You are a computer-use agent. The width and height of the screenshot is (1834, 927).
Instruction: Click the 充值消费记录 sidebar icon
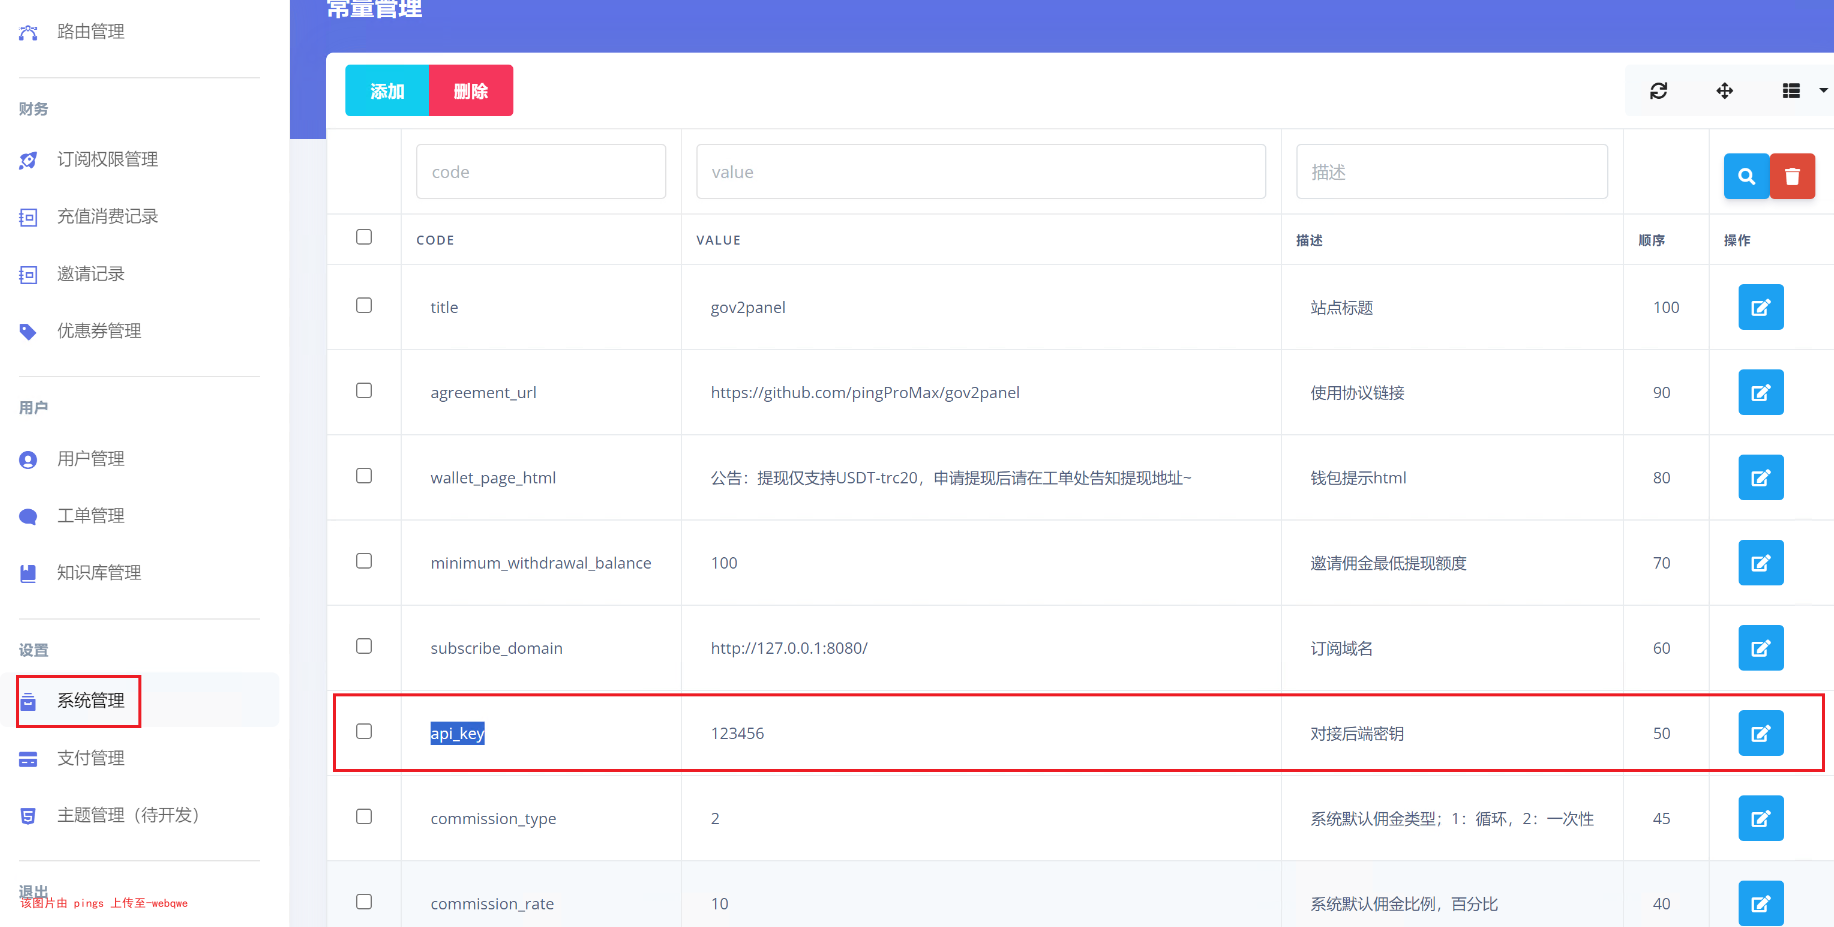pos(28,217)
